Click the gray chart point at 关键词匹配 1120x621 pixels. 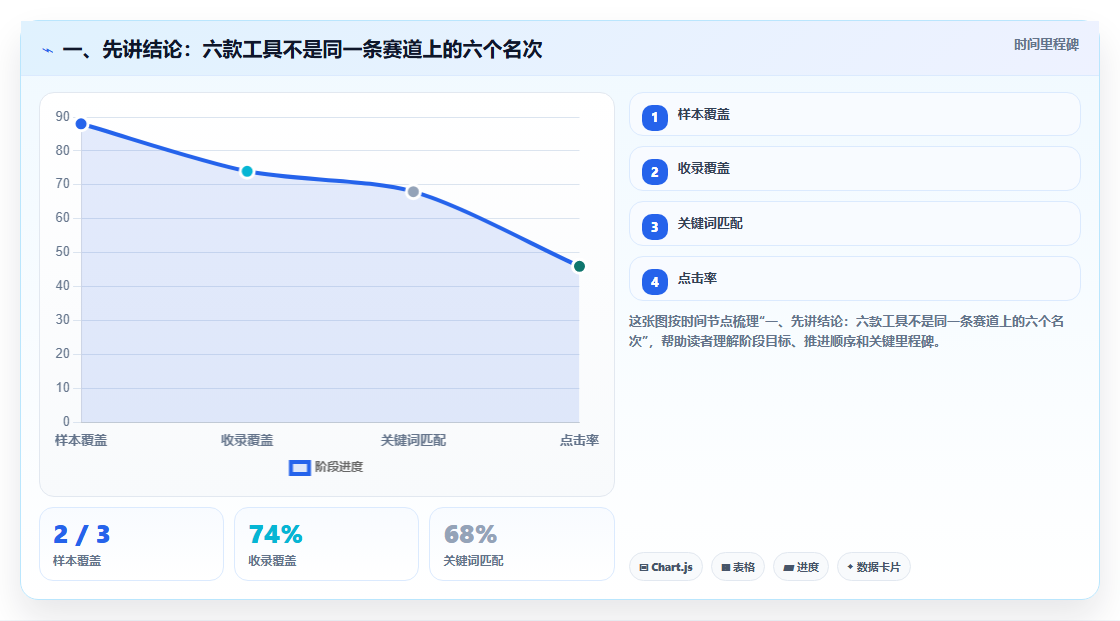point(413,192)
